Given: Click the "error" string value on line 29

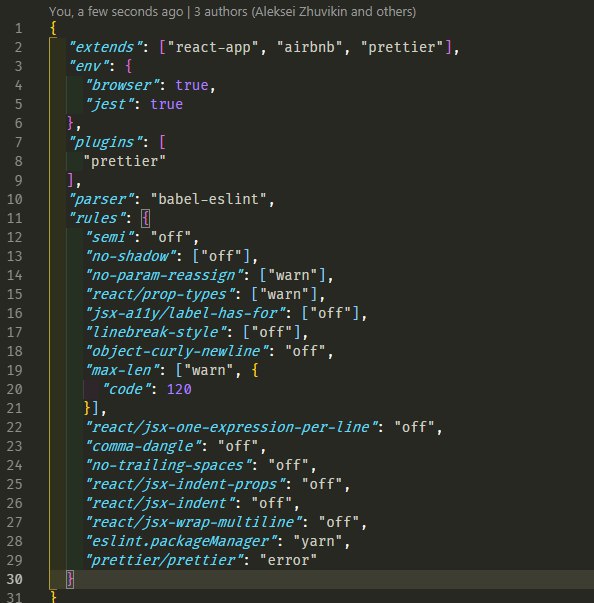Looking at the screenshot, I should click(x=288, y=560).
